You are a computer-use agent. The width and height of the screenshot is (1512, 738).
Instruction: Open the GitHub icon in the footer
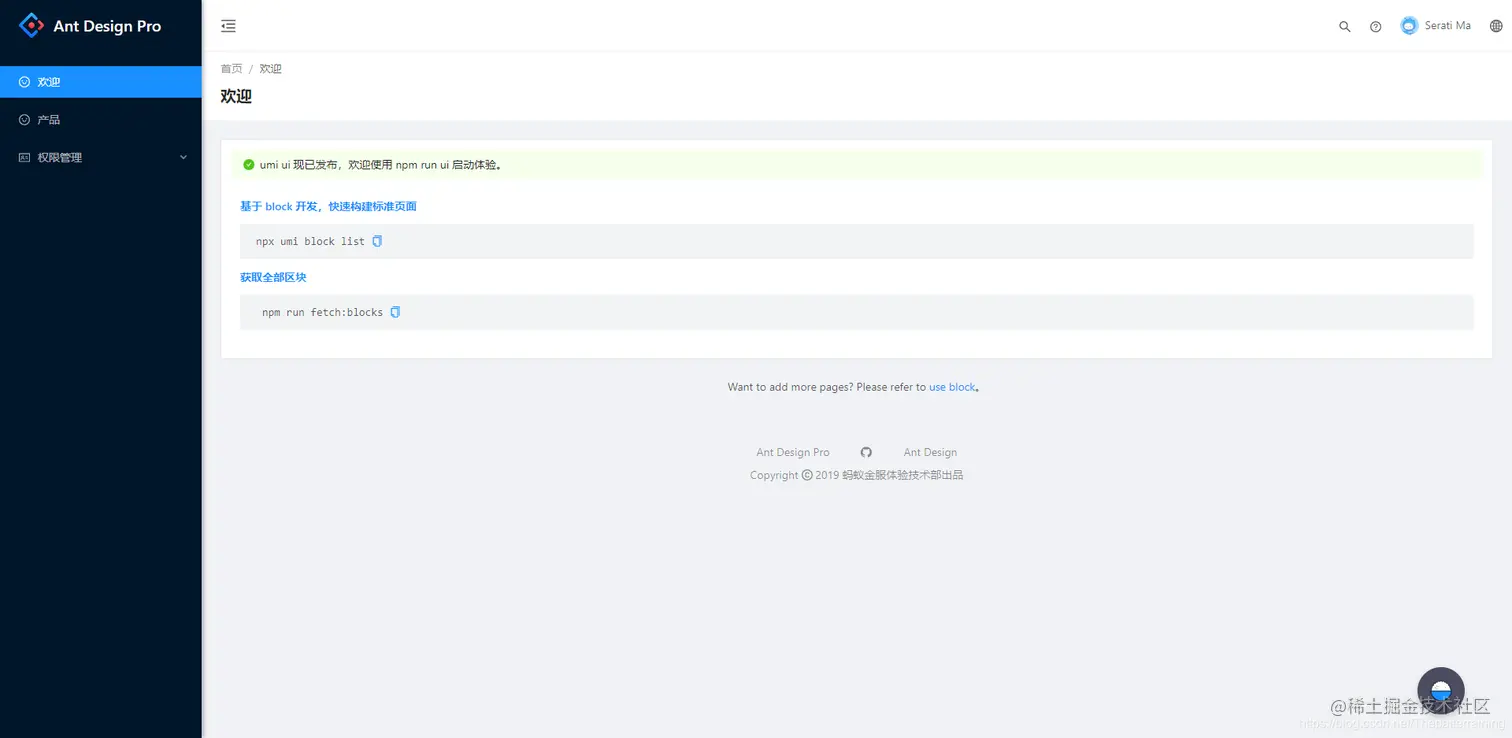click(x=865, y=452)
